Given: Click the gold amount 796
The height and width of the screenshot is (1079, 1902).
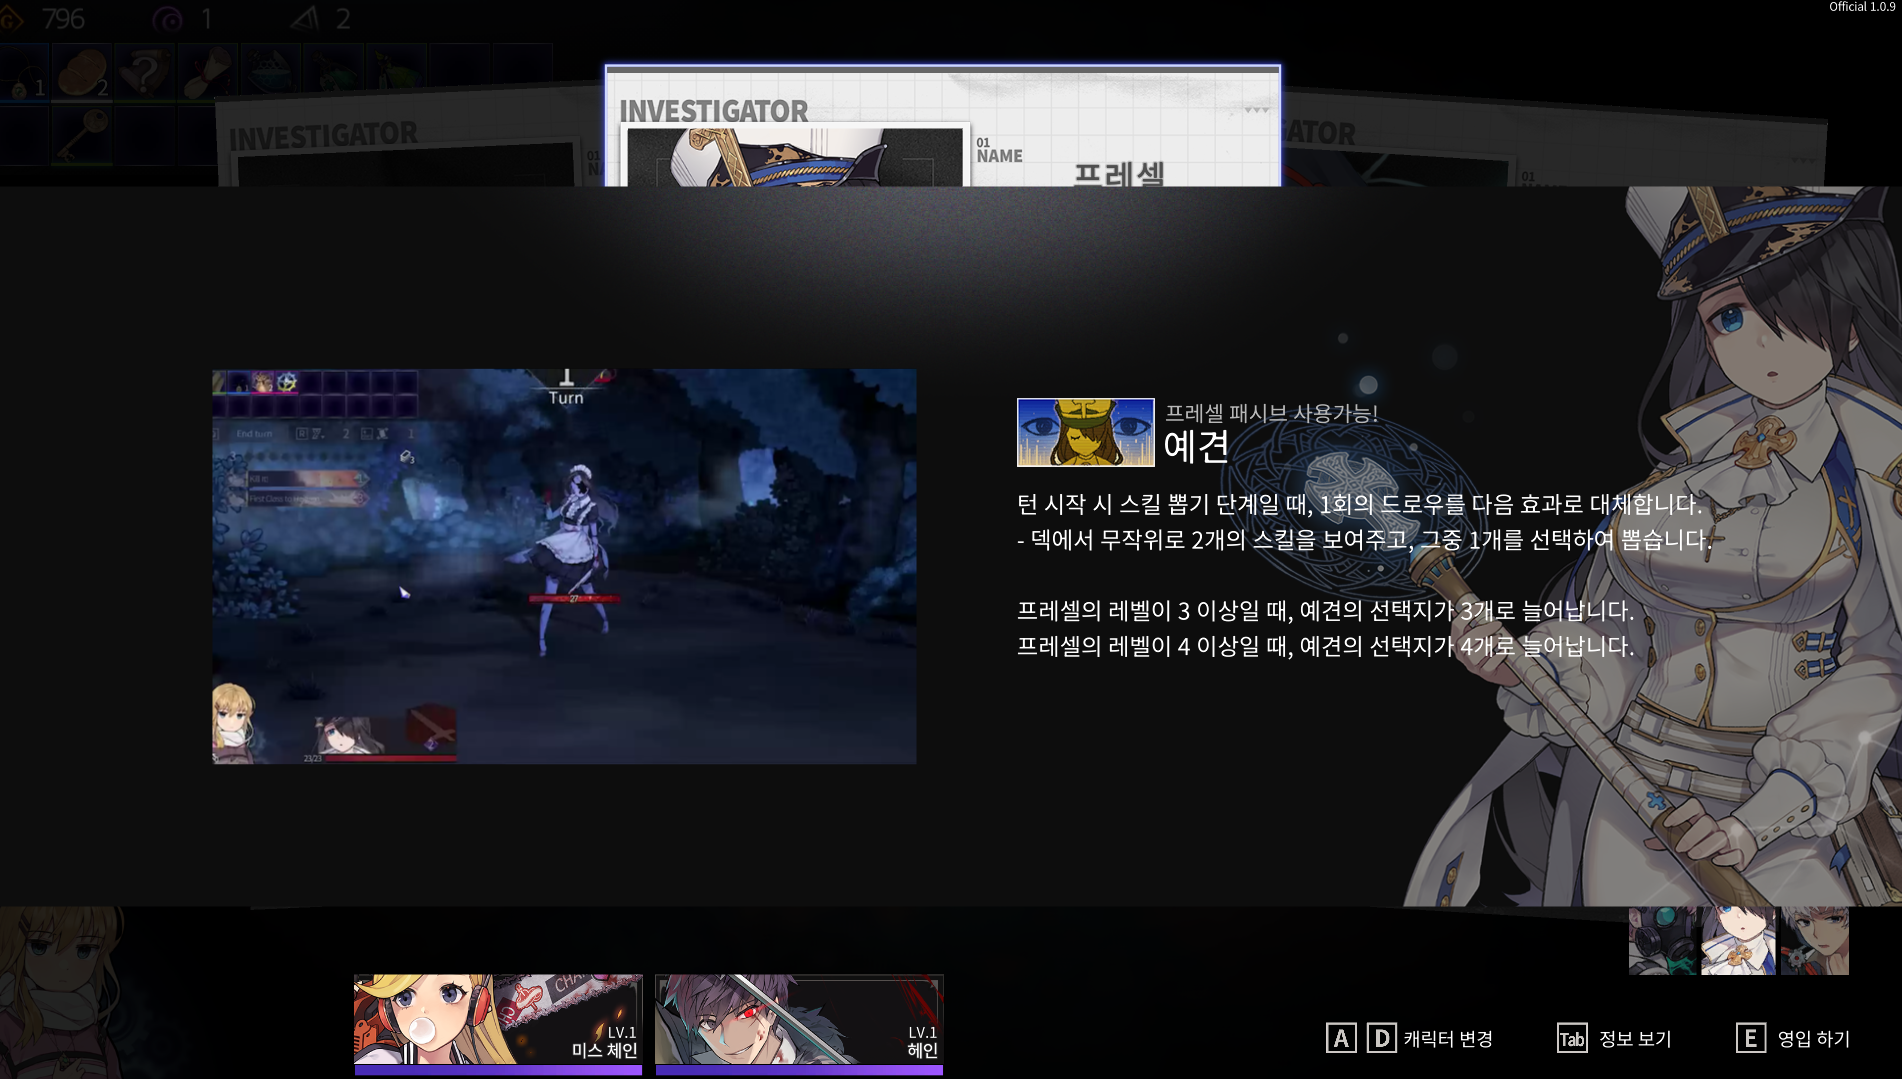Looking at the screenshot, I should 63,19.
